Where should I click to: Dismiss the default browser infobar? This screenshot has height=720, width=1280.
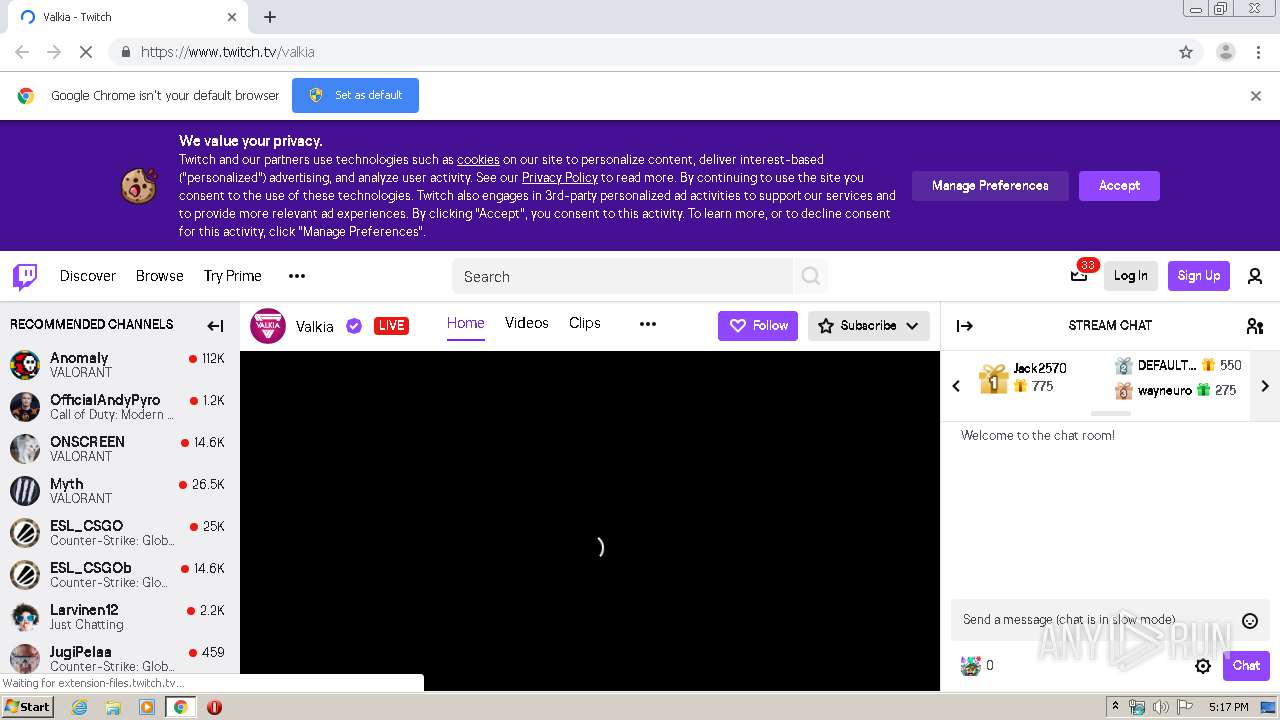click(1256, 96)
